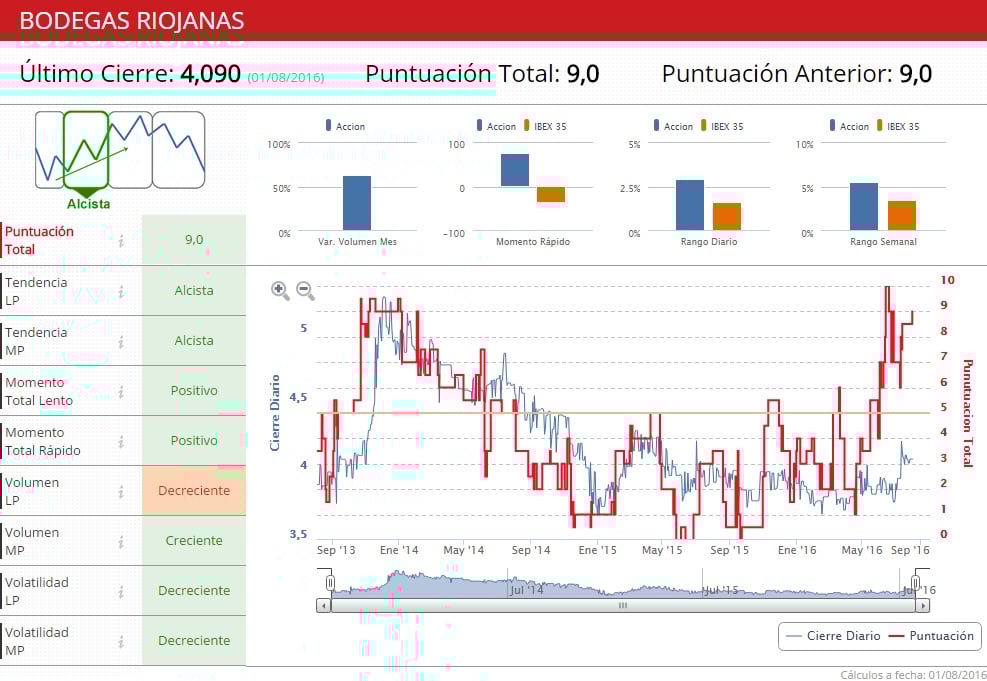Click IBEX 35 bar in Momento Rápido chart
This screenshot has width=987, height=681.
tap(551, 194)
